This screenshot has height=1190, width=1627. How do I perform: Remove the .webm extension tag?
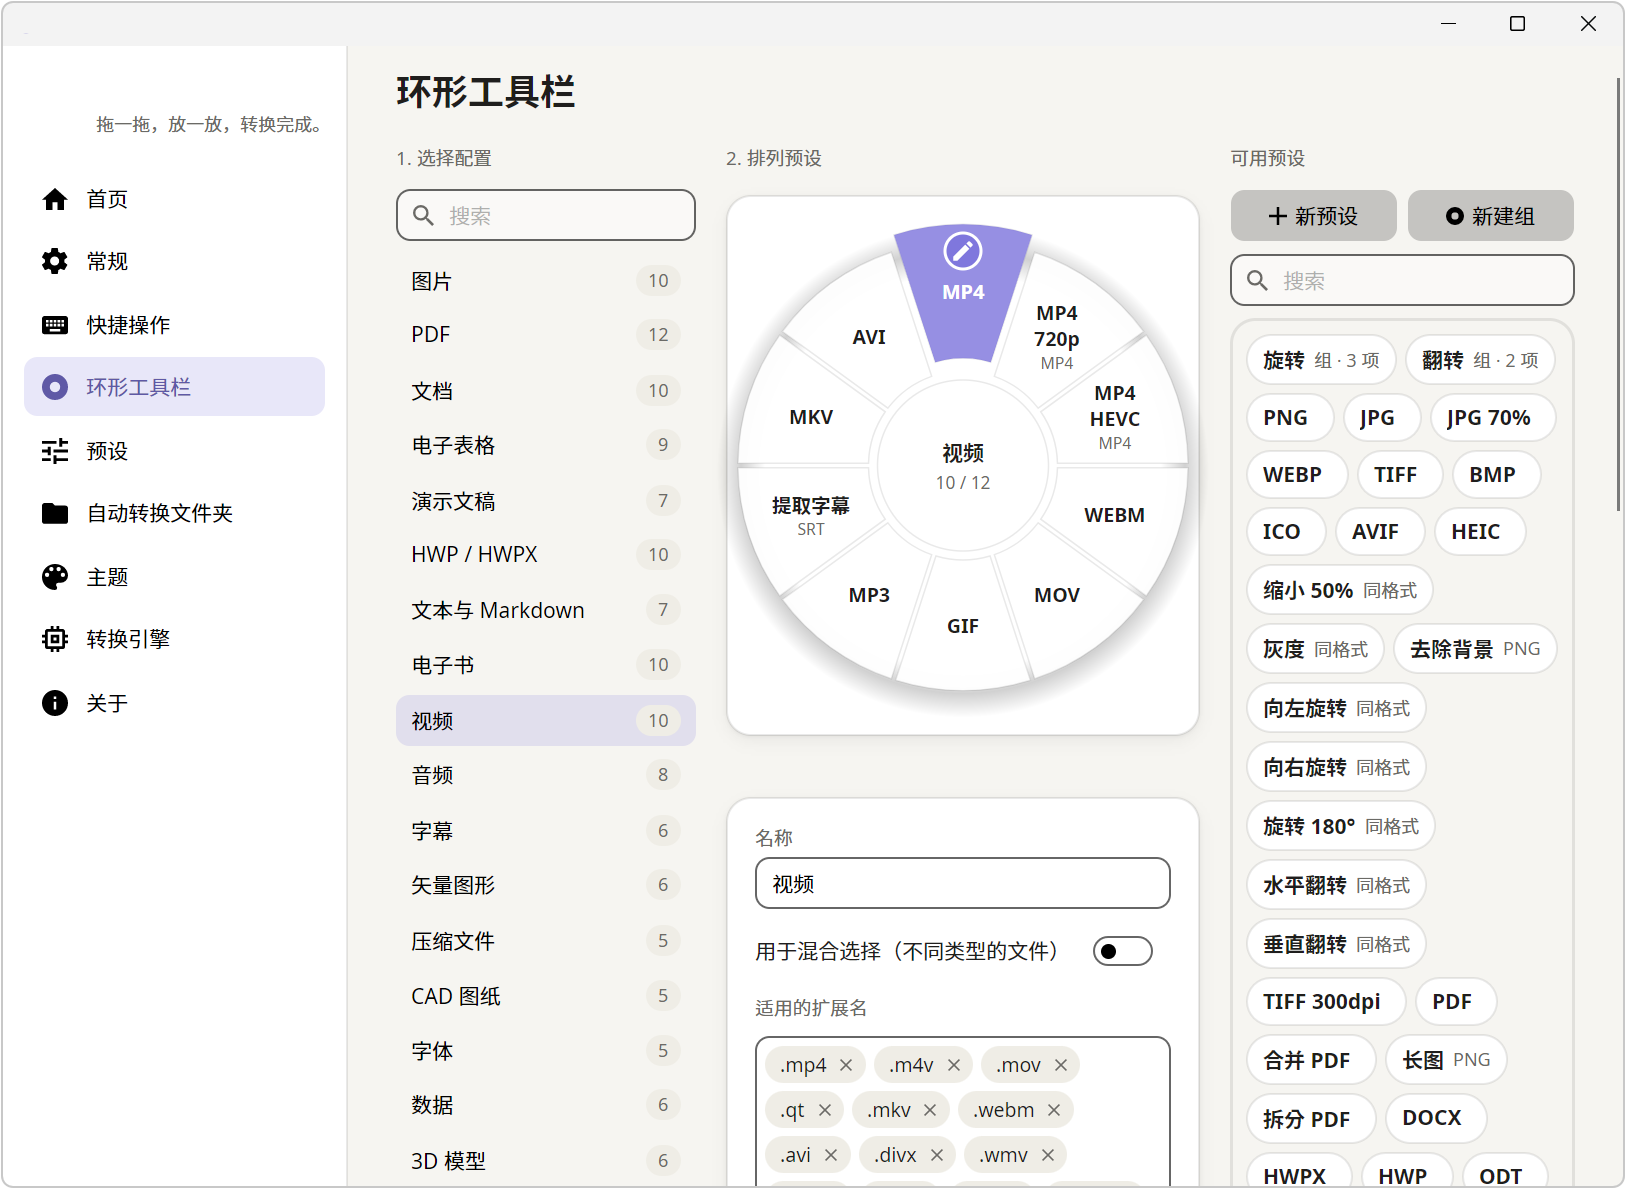tap(1054, 1110)
